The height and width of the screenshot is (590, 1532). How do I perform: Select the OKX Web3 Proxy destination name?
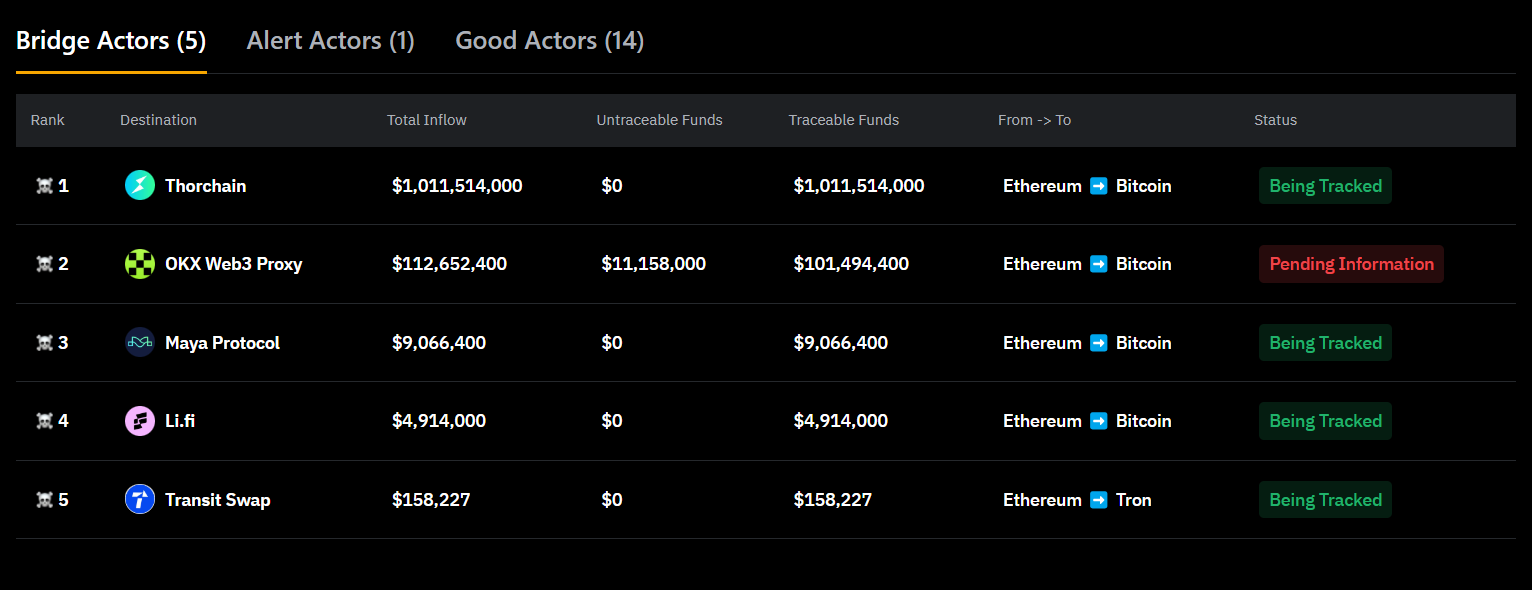[x=233, y=264]
